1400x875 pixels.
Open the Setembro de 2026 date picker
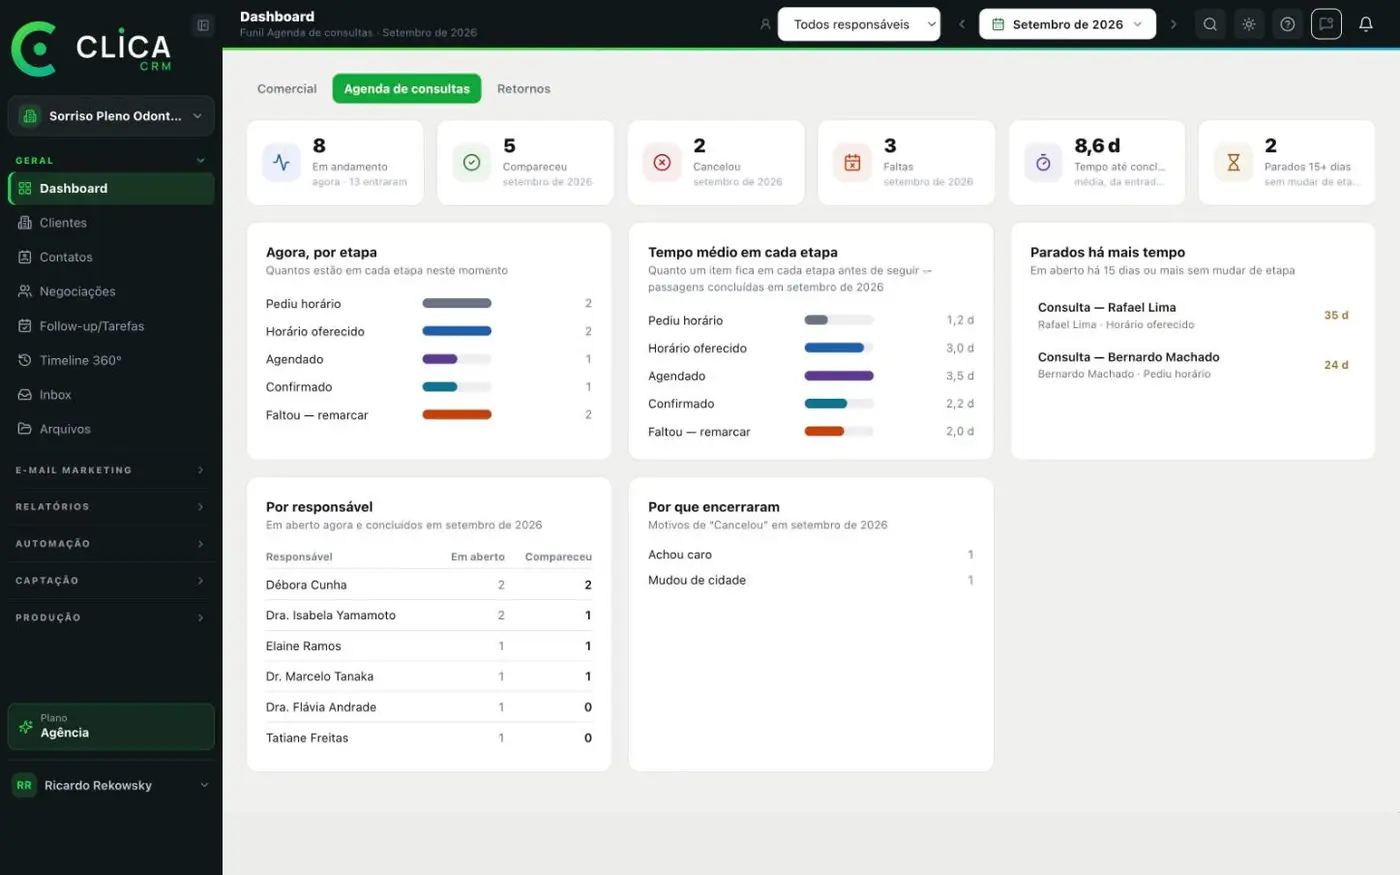[1067, 24]
